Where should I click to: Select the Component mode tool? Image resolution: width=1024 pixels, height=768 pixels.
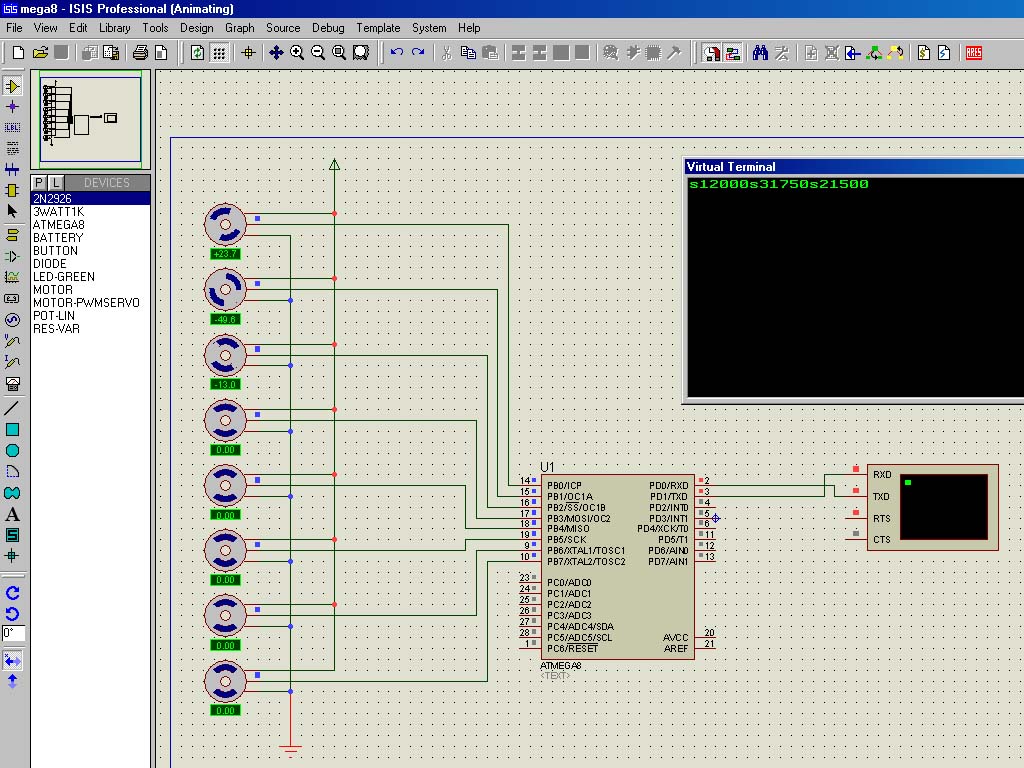(x=13, y=86)
